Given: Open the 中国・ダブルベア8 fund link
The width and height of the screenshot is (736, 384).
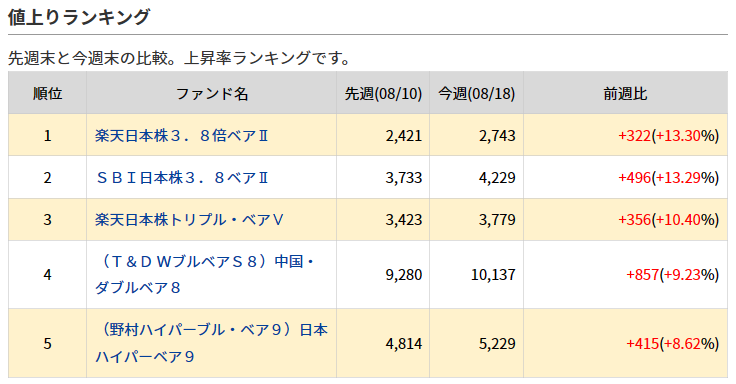Looking at the screenshot, I should [x=205, y=275].
